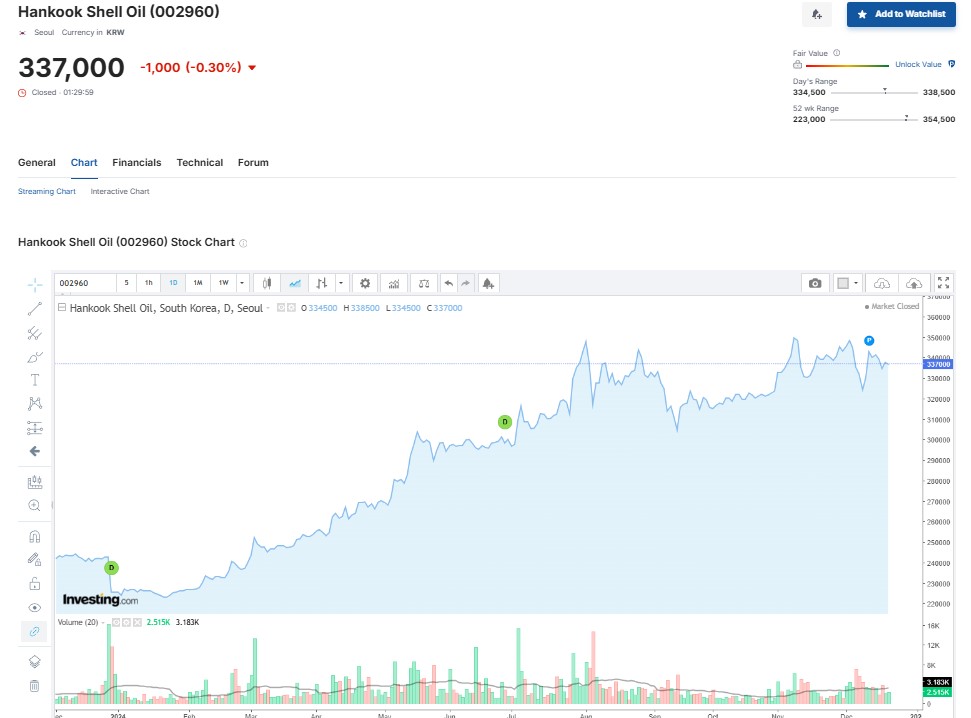Activate the zoom in tool
This screenshot has width=971, height=718.
point(35,506)
